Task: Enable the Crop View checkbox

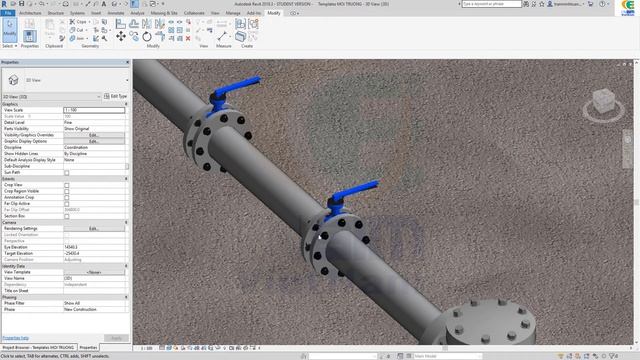Action: point(67,185)
